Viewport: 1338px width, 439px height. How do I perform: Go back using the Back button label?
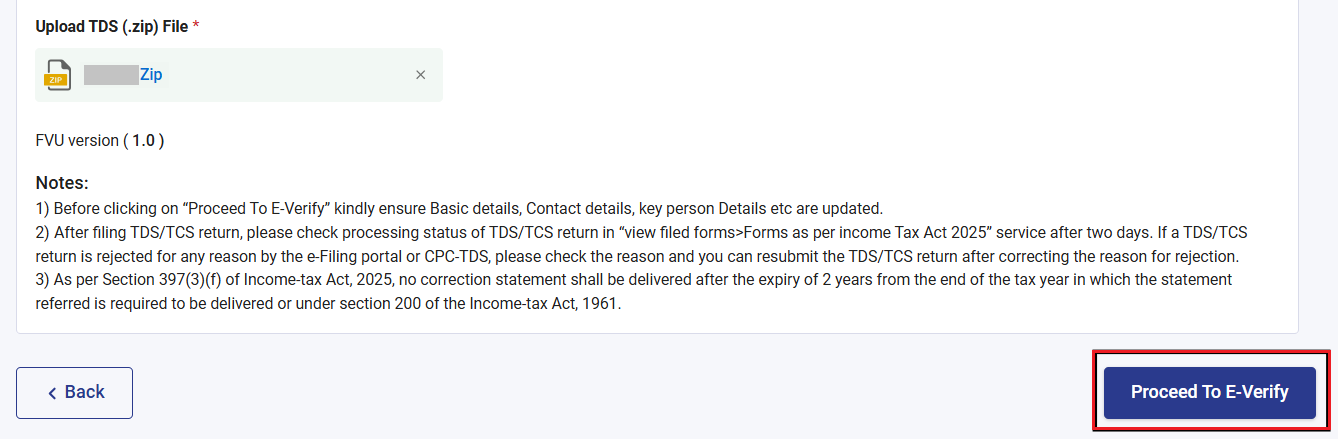point(85,392)
